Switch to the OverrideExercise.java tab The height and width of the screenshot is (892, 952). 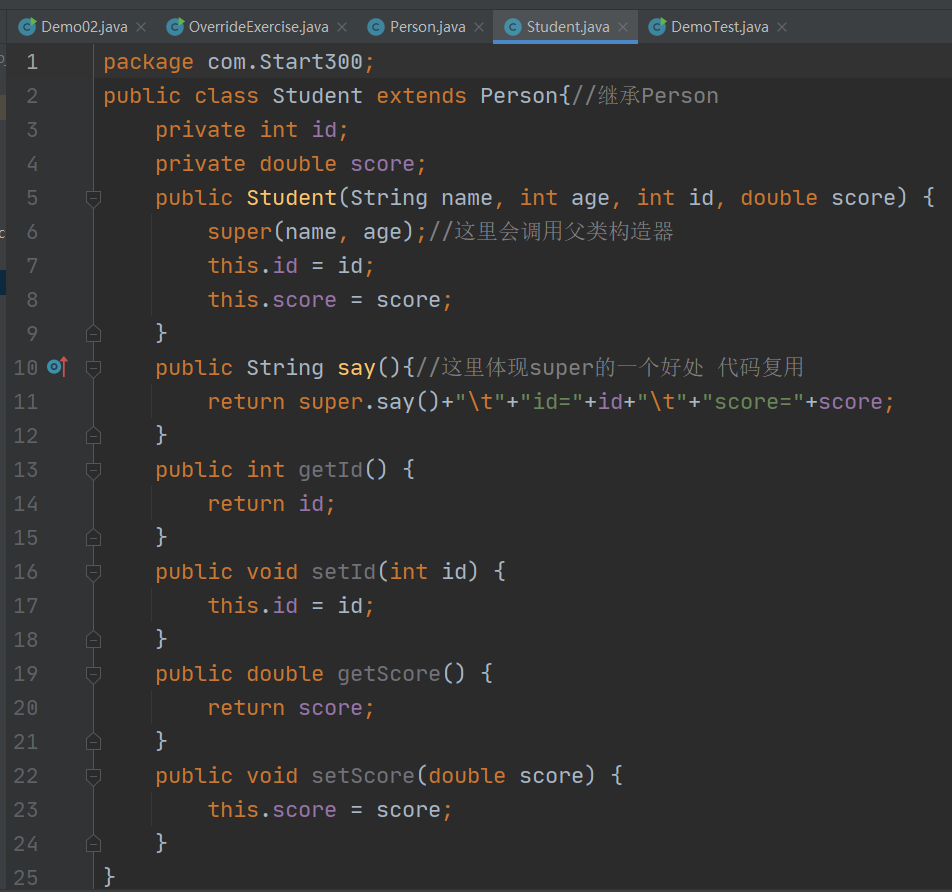(x=258, y=27)
